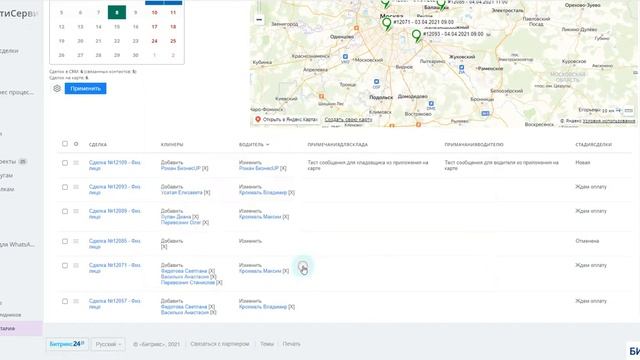Image resolution: width=640 pixels, height=360 pixels.
Task: Click Печать in the footer
Action: click(x=291, y=344)
